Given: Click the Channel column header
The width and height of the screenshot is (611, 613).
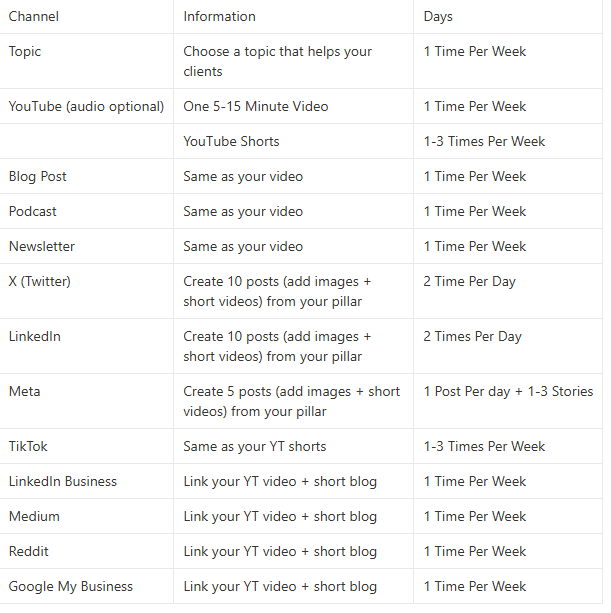Looking at the screenshot, I should (34, 16).
